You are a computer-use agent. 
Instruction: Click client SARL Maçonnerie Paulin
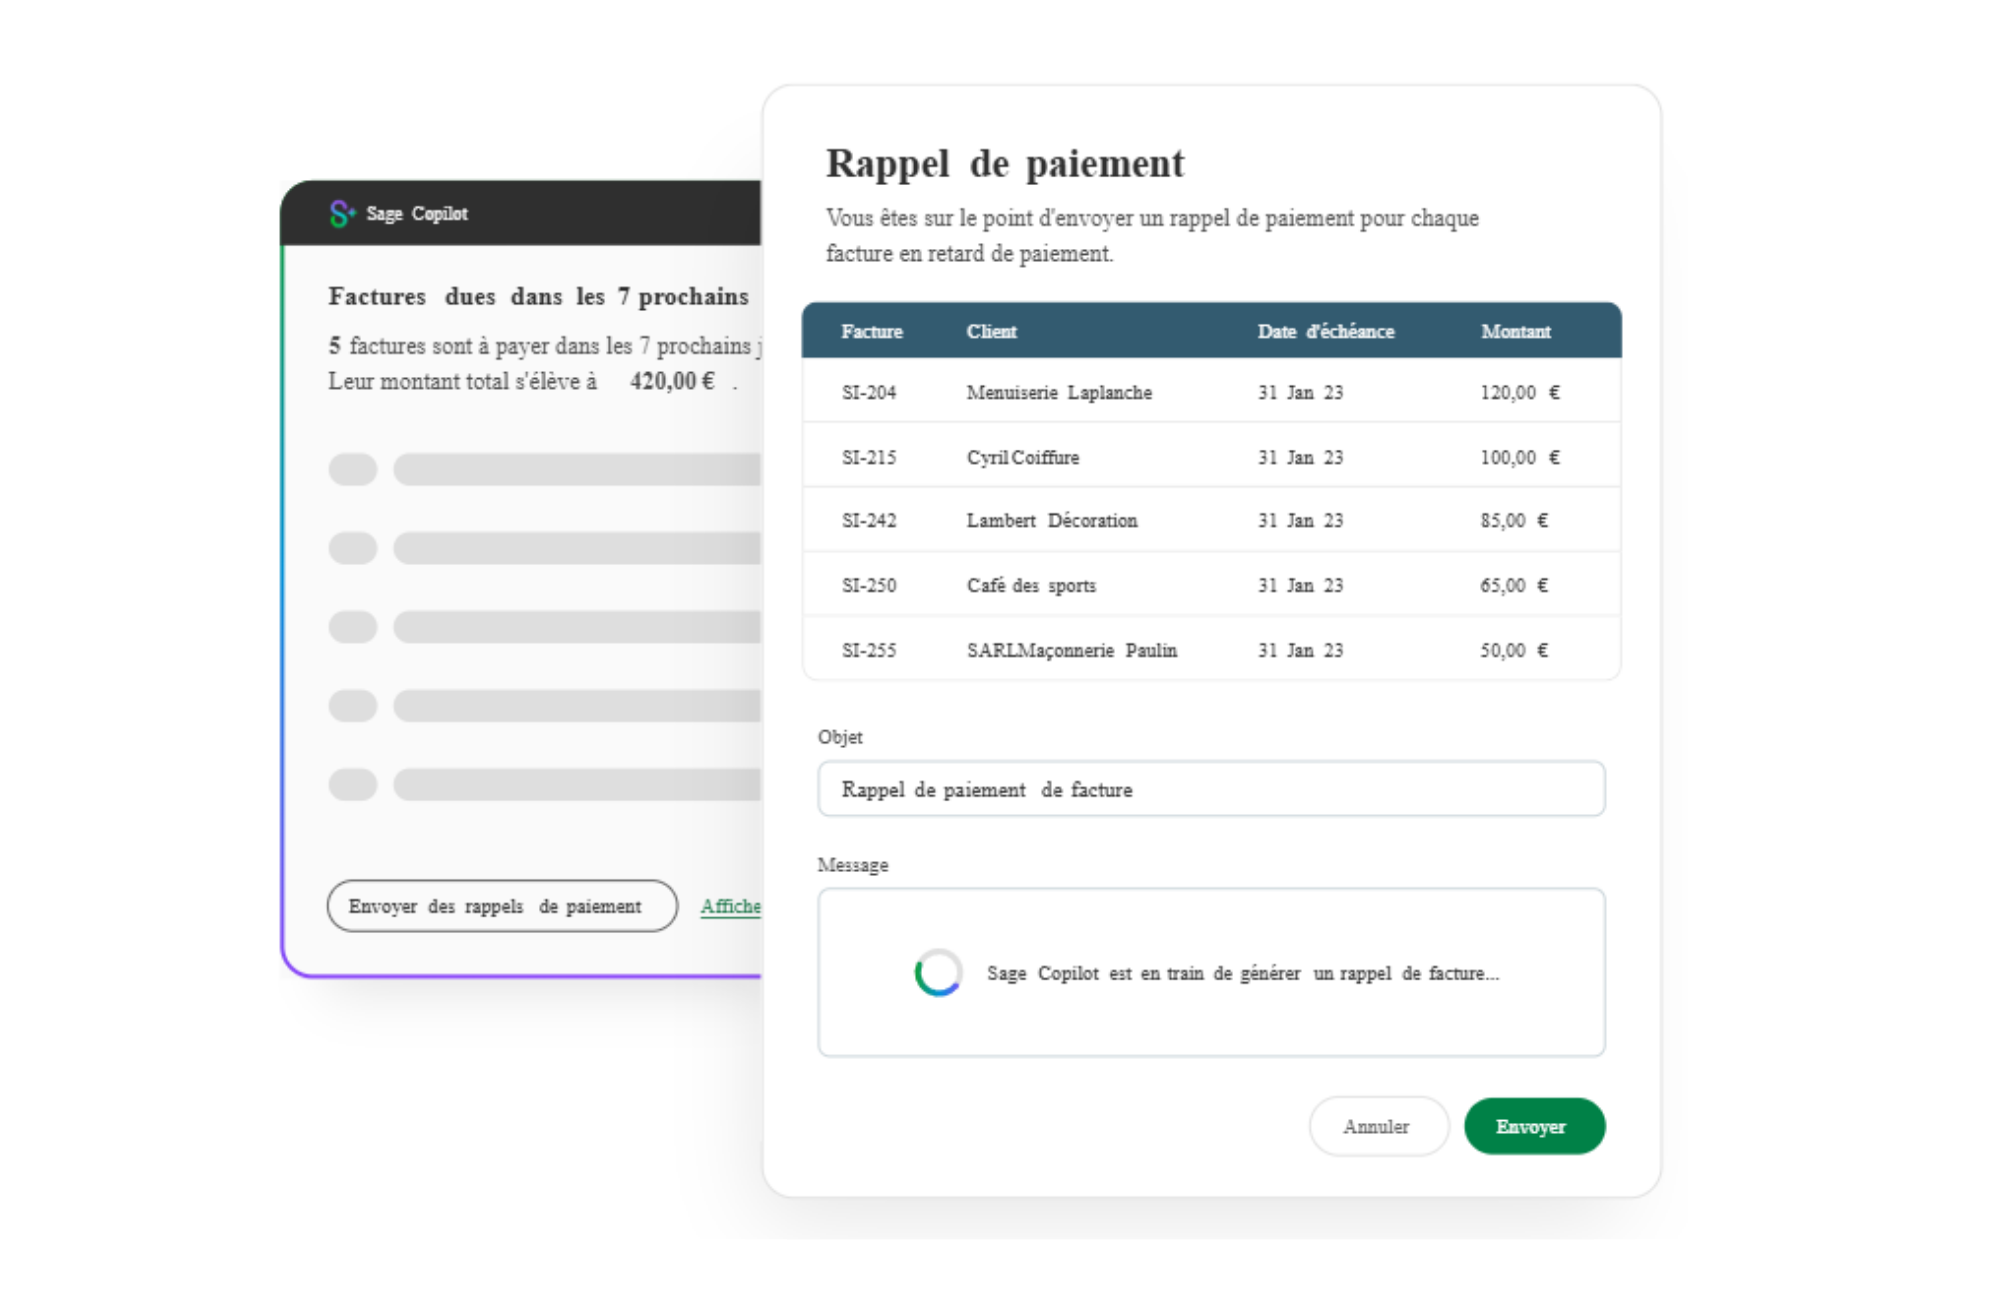coord(1071,650)
